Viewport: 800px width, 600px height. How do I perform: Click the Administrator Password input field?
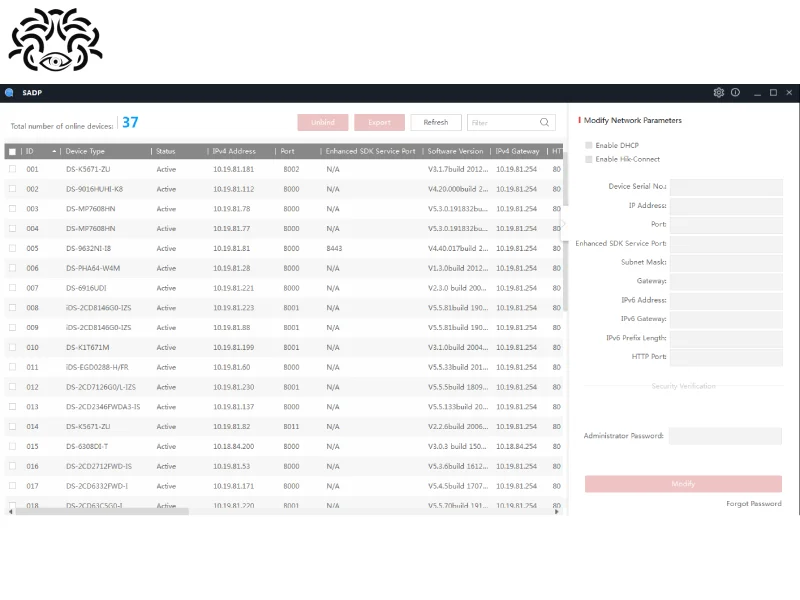tap(725, 436)
